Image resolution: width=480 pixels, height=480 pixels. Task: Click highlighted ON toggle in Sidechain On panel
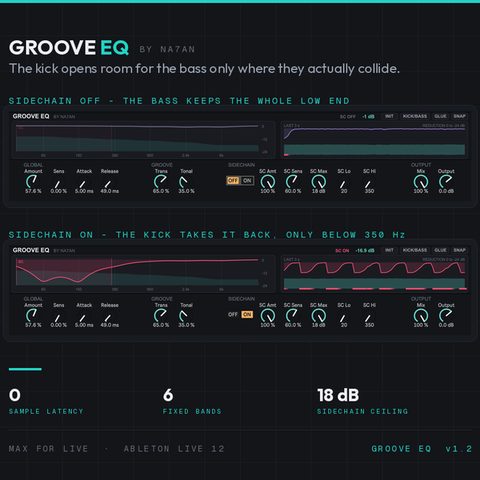click(x=247, y=314)
